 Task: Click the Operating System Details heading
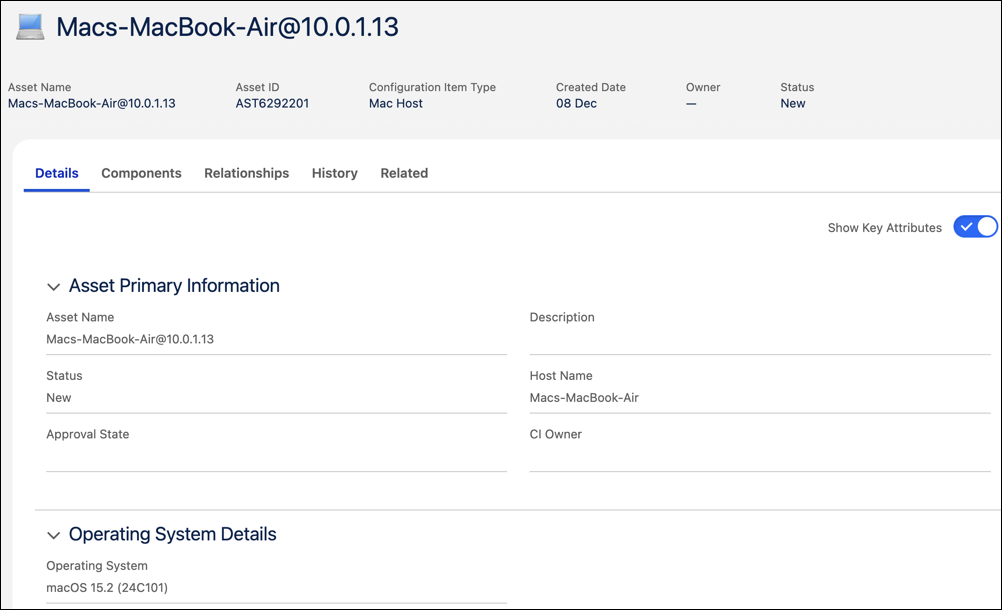click(x=173, y=534)
